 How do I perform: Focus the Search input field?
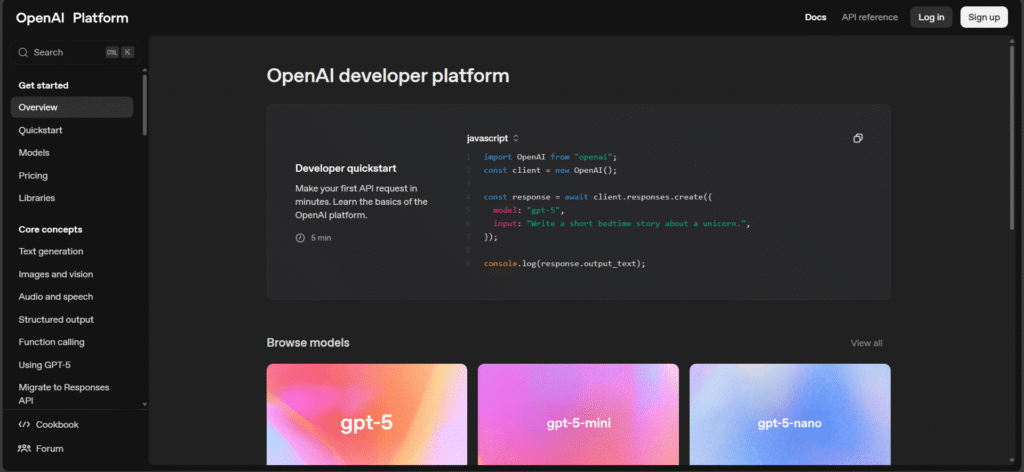tap(65, 52)
